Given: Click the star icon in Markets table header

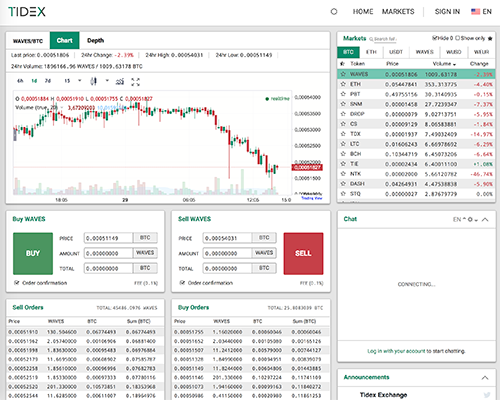Looking at the screenshot, I should 342,64.
